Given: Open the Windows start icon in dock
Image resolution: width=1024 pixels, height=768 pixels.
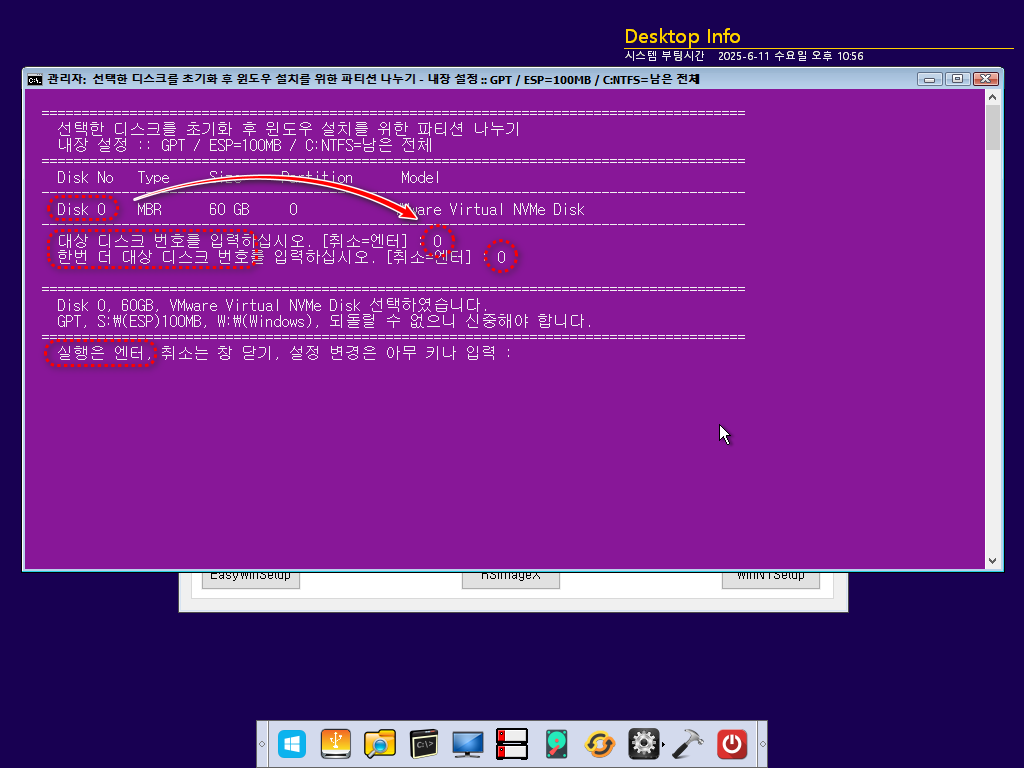Looking at the screenshot, I should pos(292,744).
